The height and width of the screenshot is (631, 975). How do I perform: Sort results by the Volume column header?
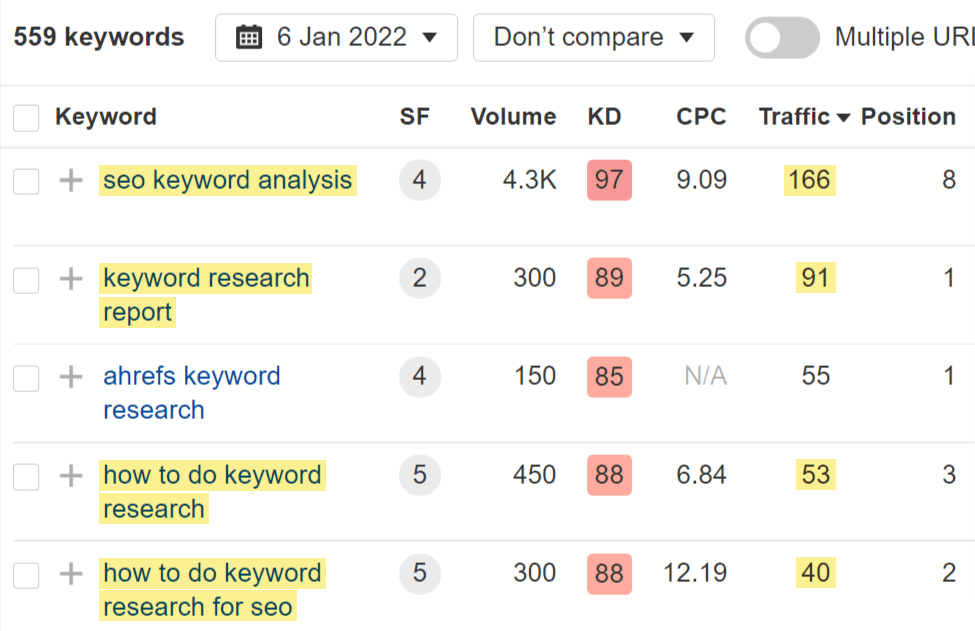click(513, 117)
